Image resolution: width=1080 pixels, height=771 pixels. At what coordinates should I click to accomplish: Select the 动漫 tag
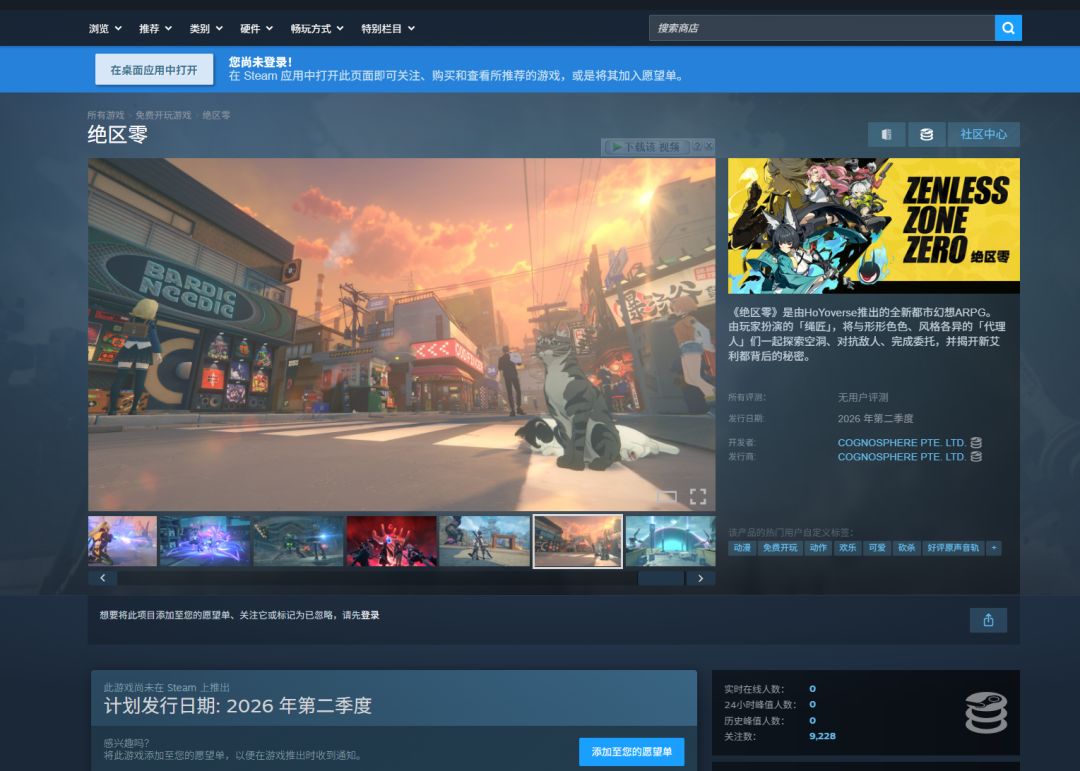coord(742,548)
